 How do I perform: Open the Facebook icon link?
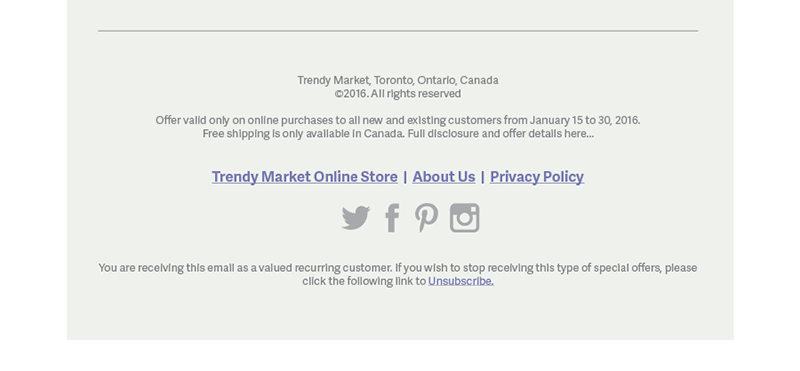coord(392,218)
